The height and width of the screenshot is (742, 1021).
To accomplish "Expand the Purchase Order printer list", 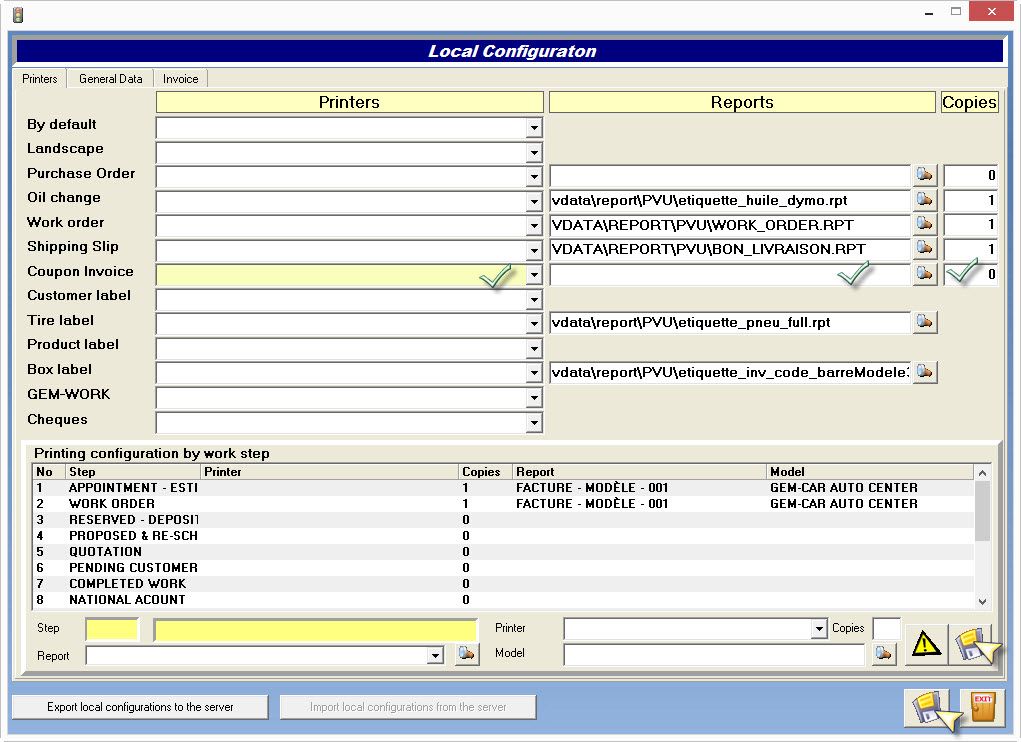I will coord(534,176).
